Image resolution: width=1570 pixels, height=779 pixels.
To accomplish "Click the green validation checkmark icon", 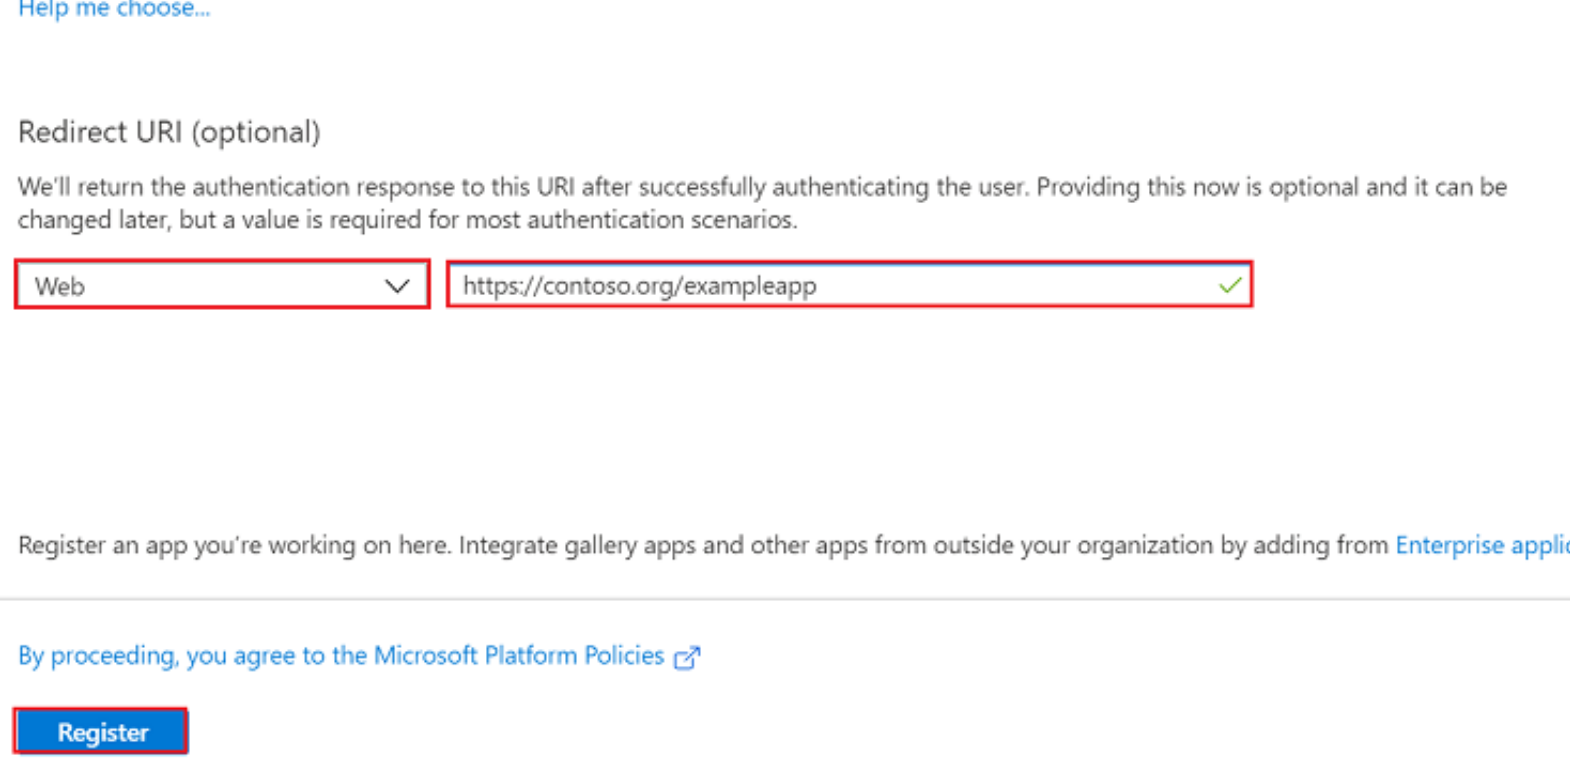I will click(1230, 285).
